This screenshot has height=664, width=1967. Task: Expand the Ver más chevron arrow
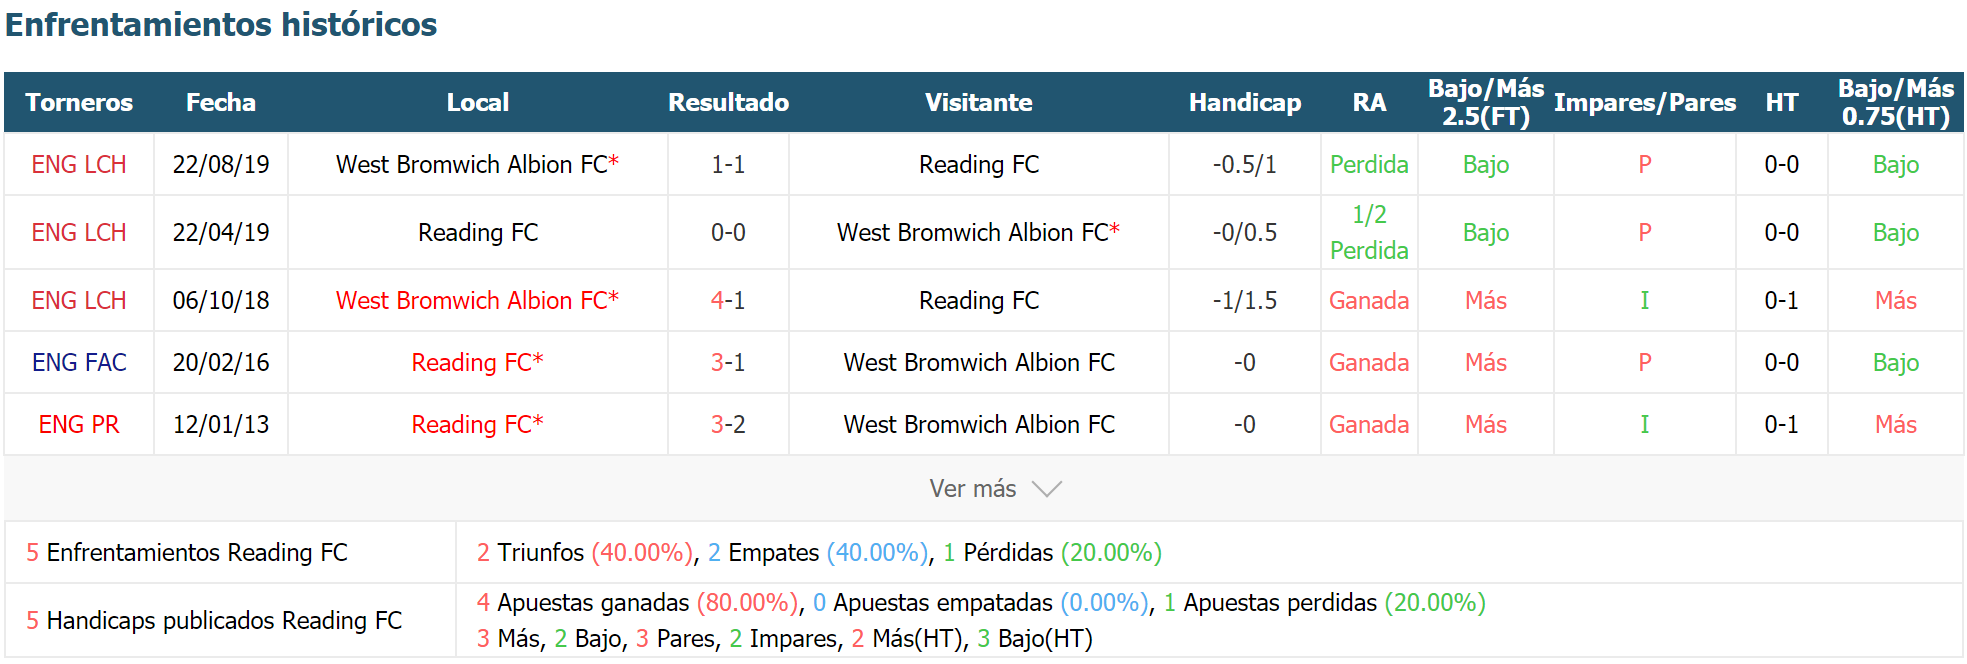click(1046, 489)
